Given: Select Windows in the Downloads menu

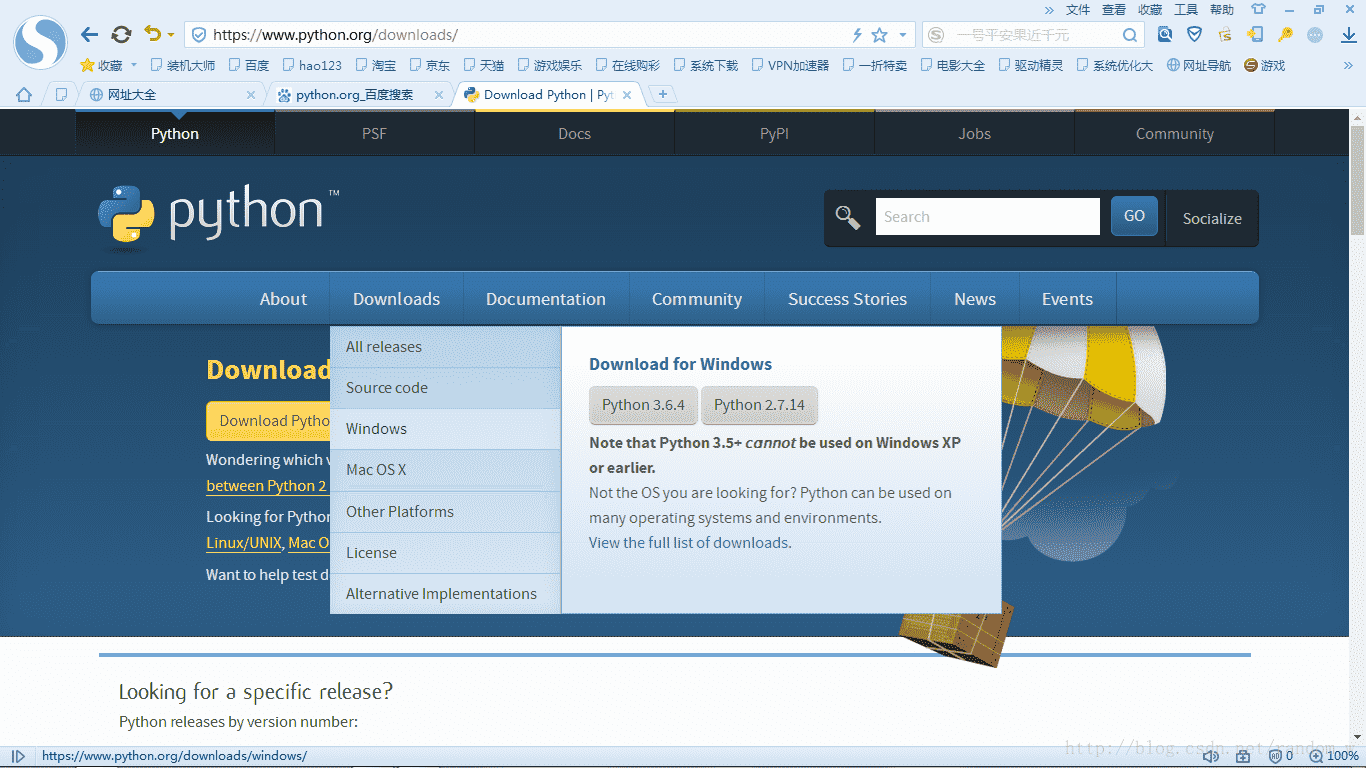Looking at the screenshot, I should (445, 429).
